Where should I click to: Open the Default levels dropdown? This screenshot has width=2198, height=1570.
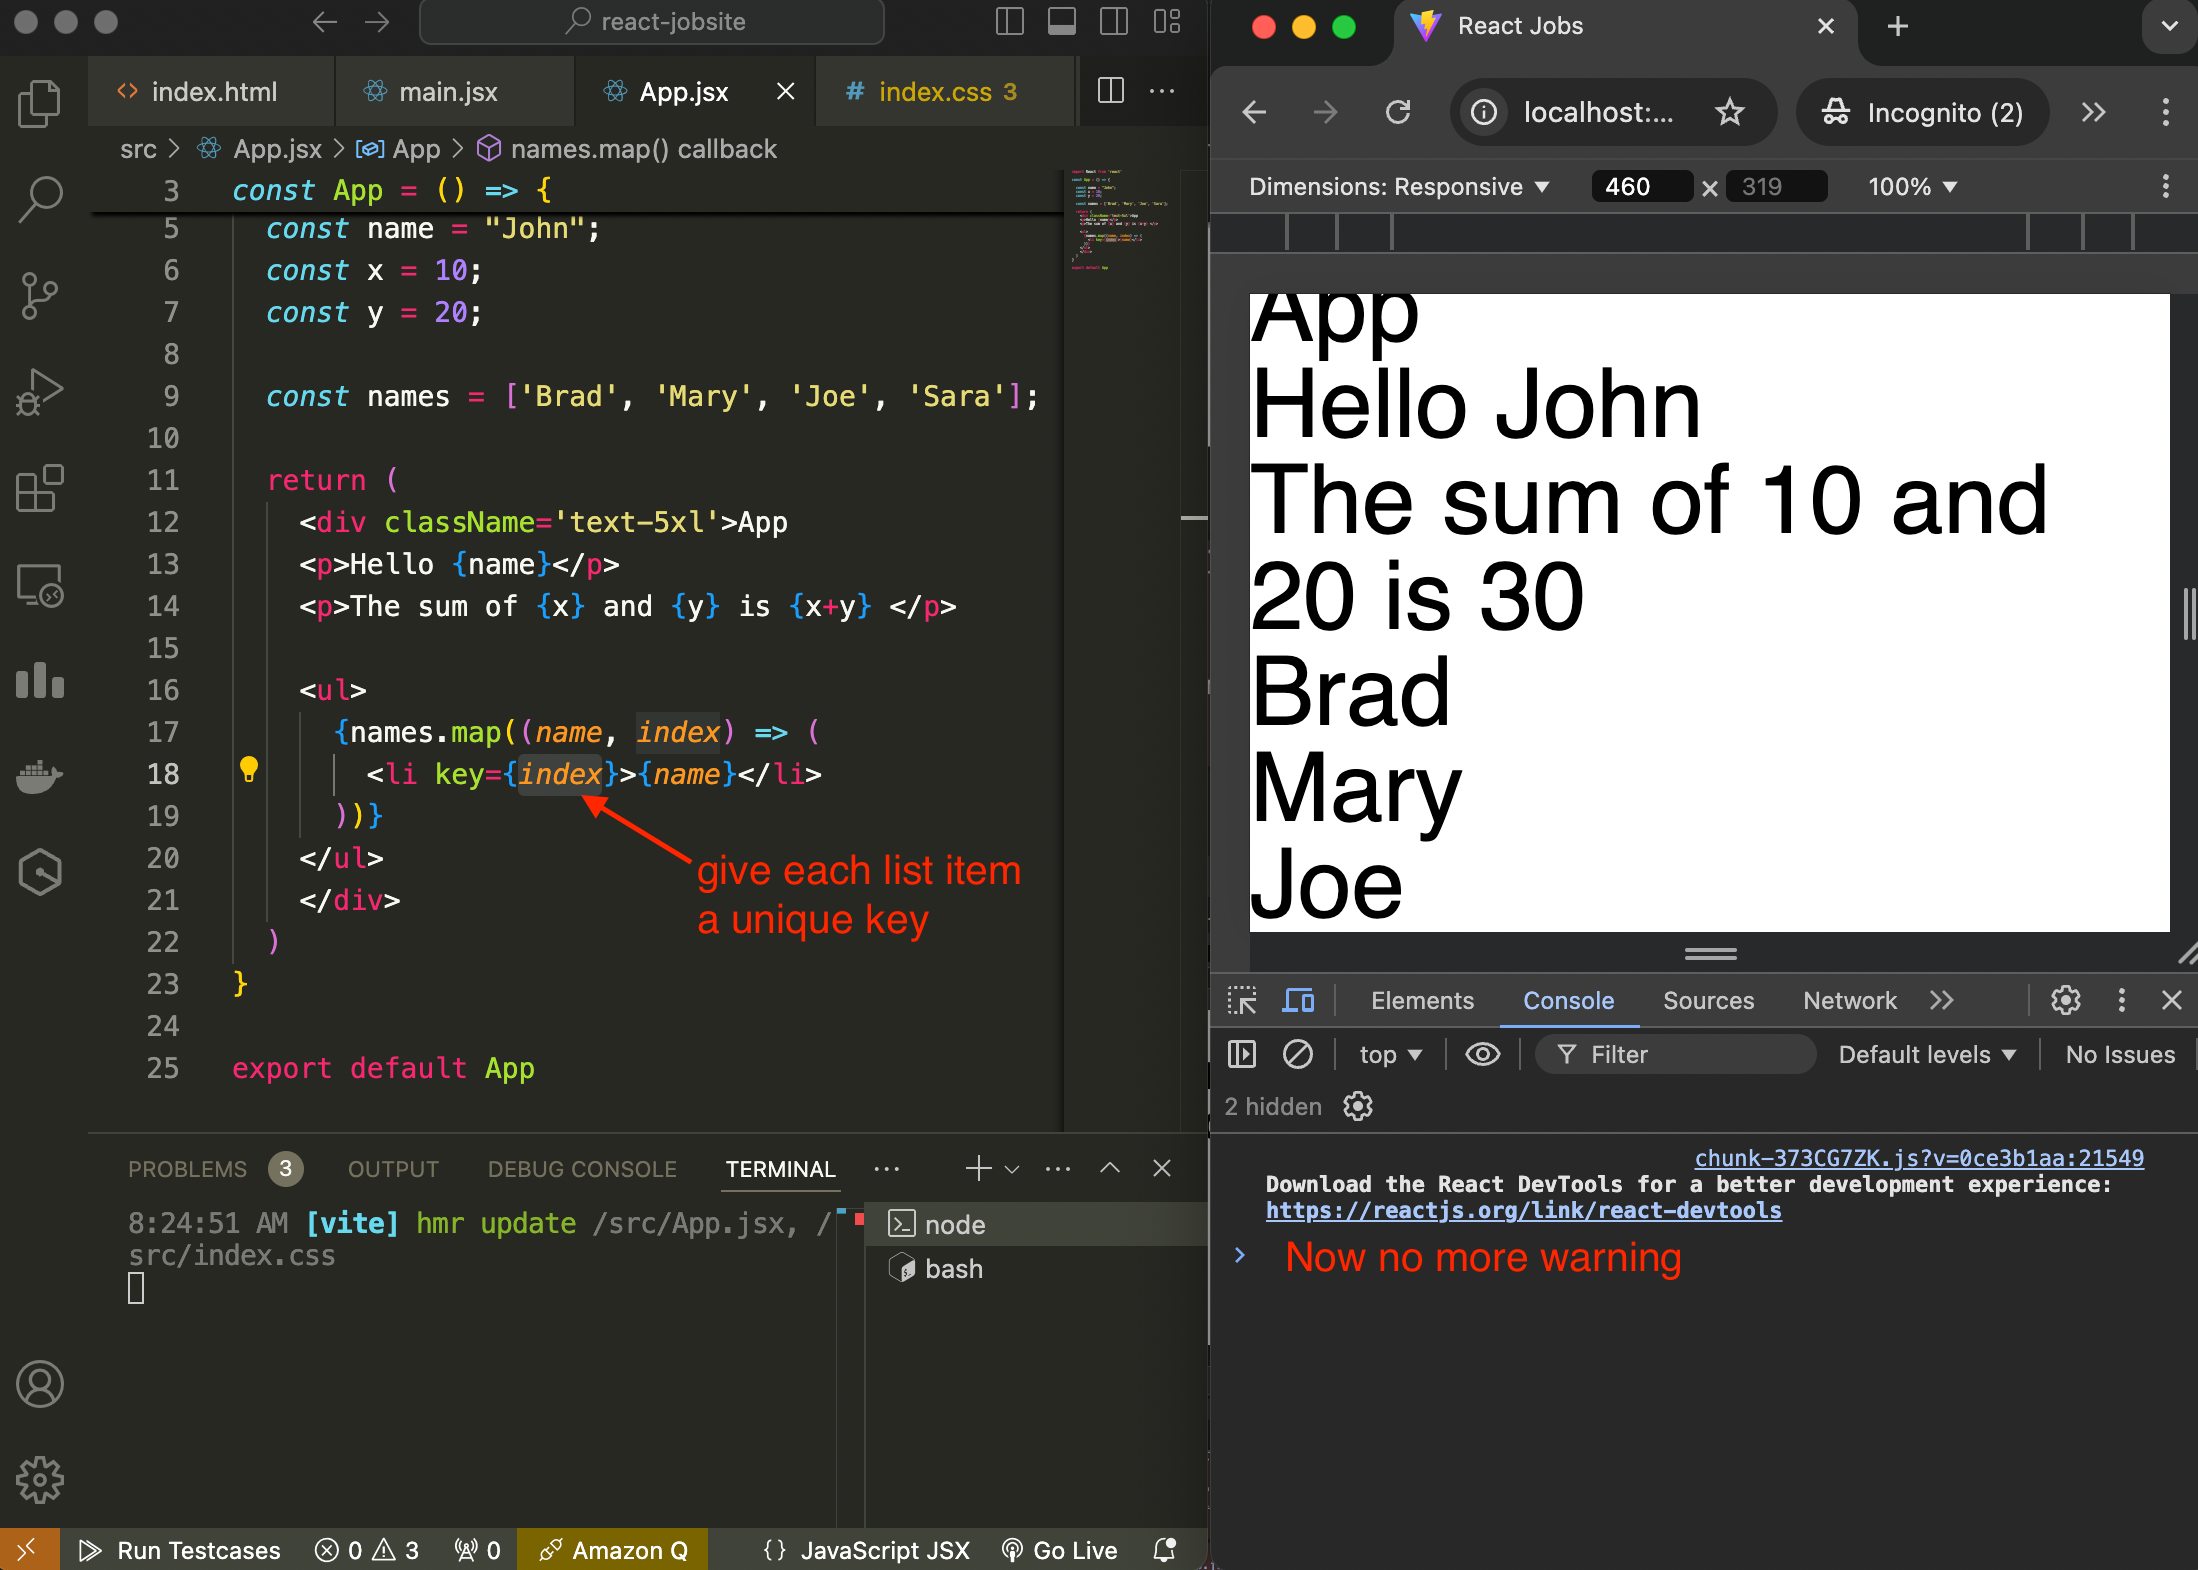[1927, 1054]
